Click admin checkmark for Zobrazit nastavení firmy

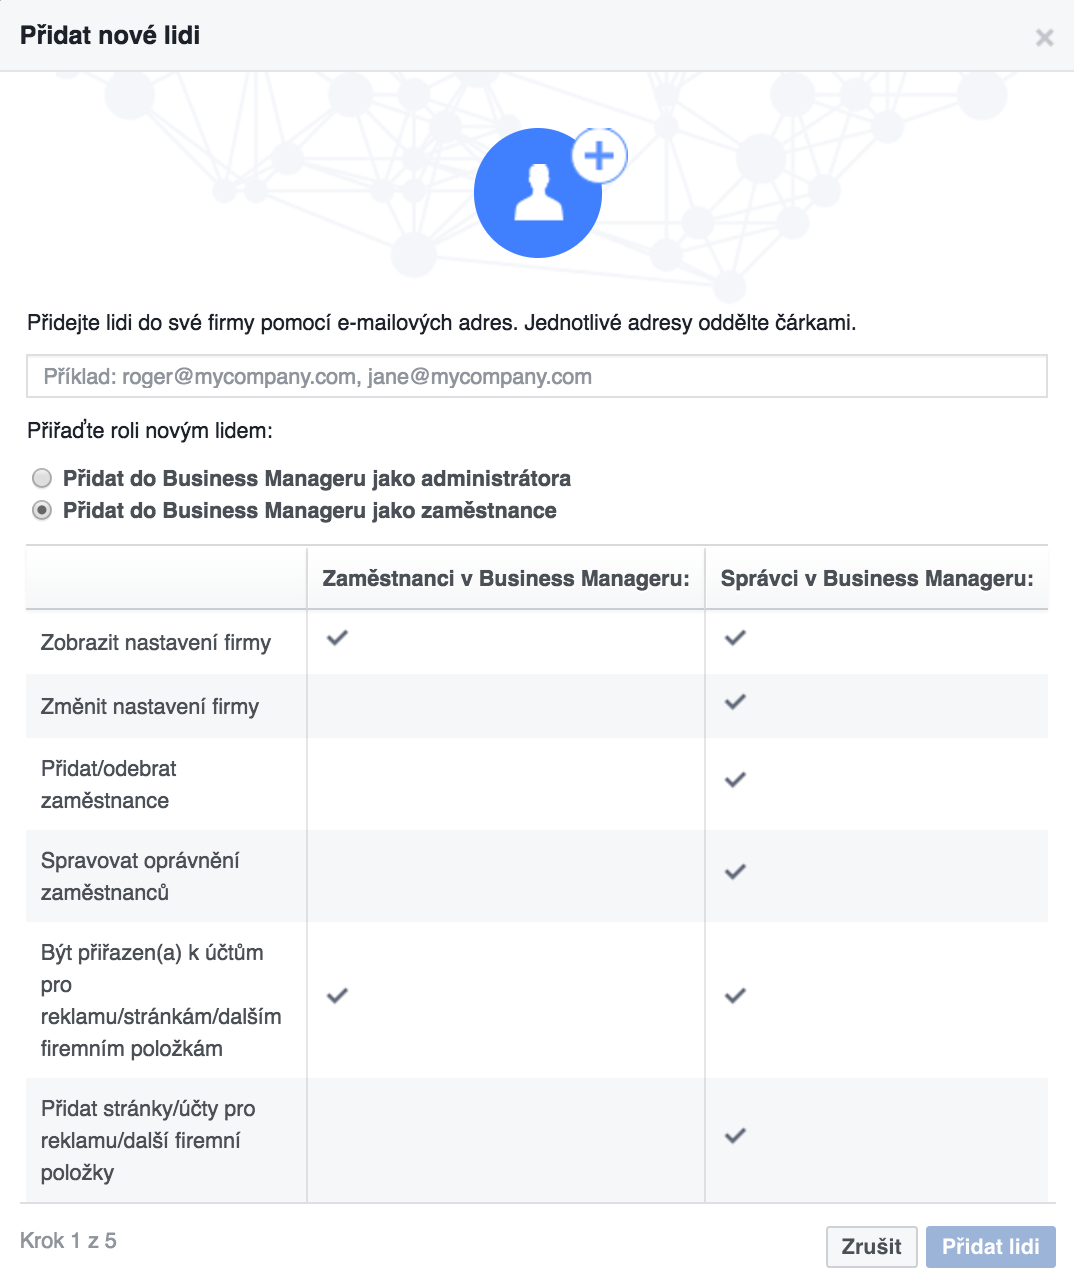pyautogui.click(x=736, y=637)
